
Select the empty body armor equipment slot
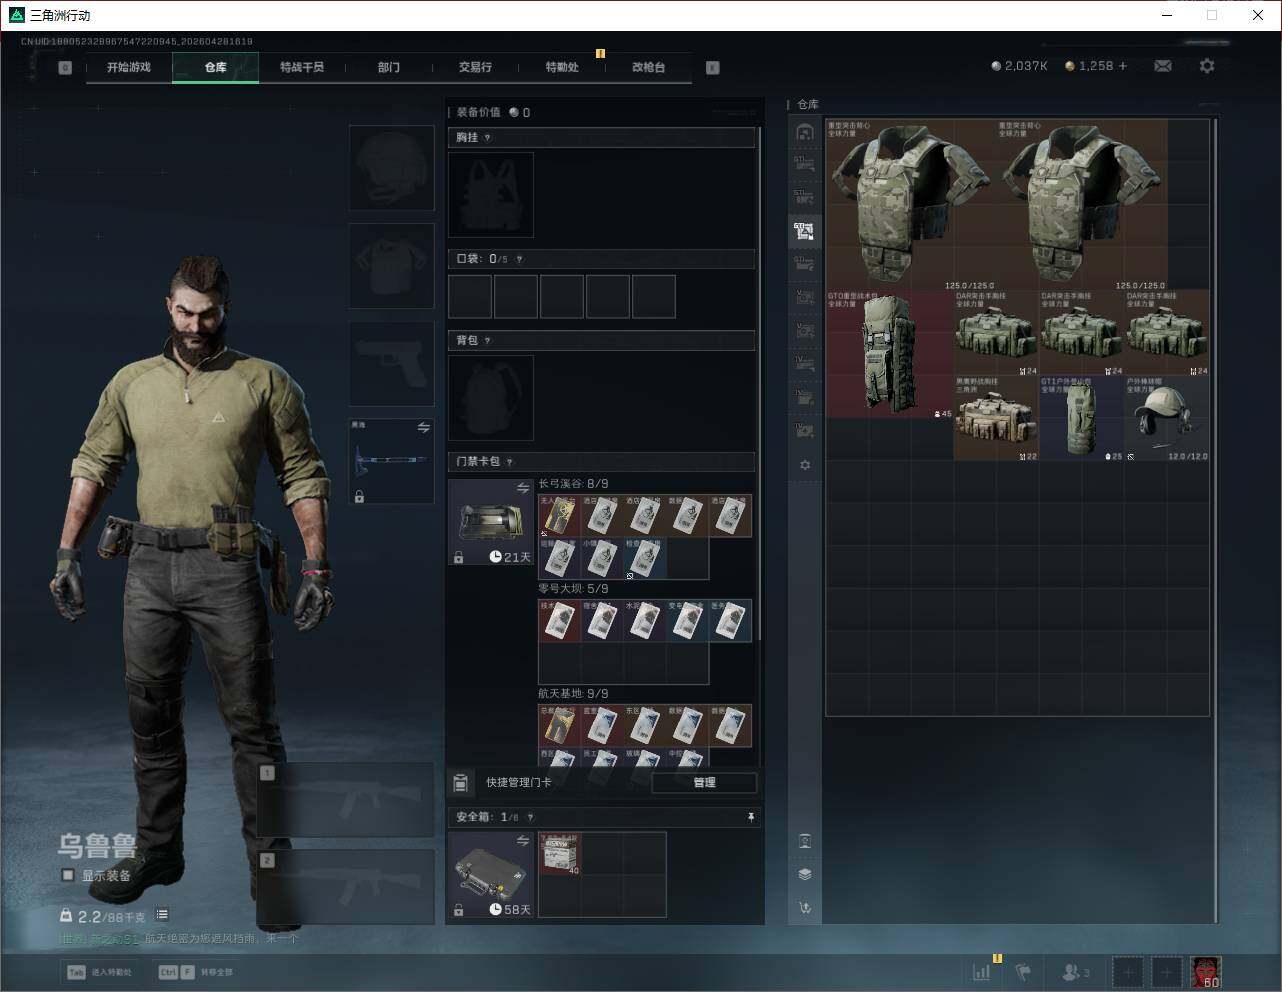[392, 266]
